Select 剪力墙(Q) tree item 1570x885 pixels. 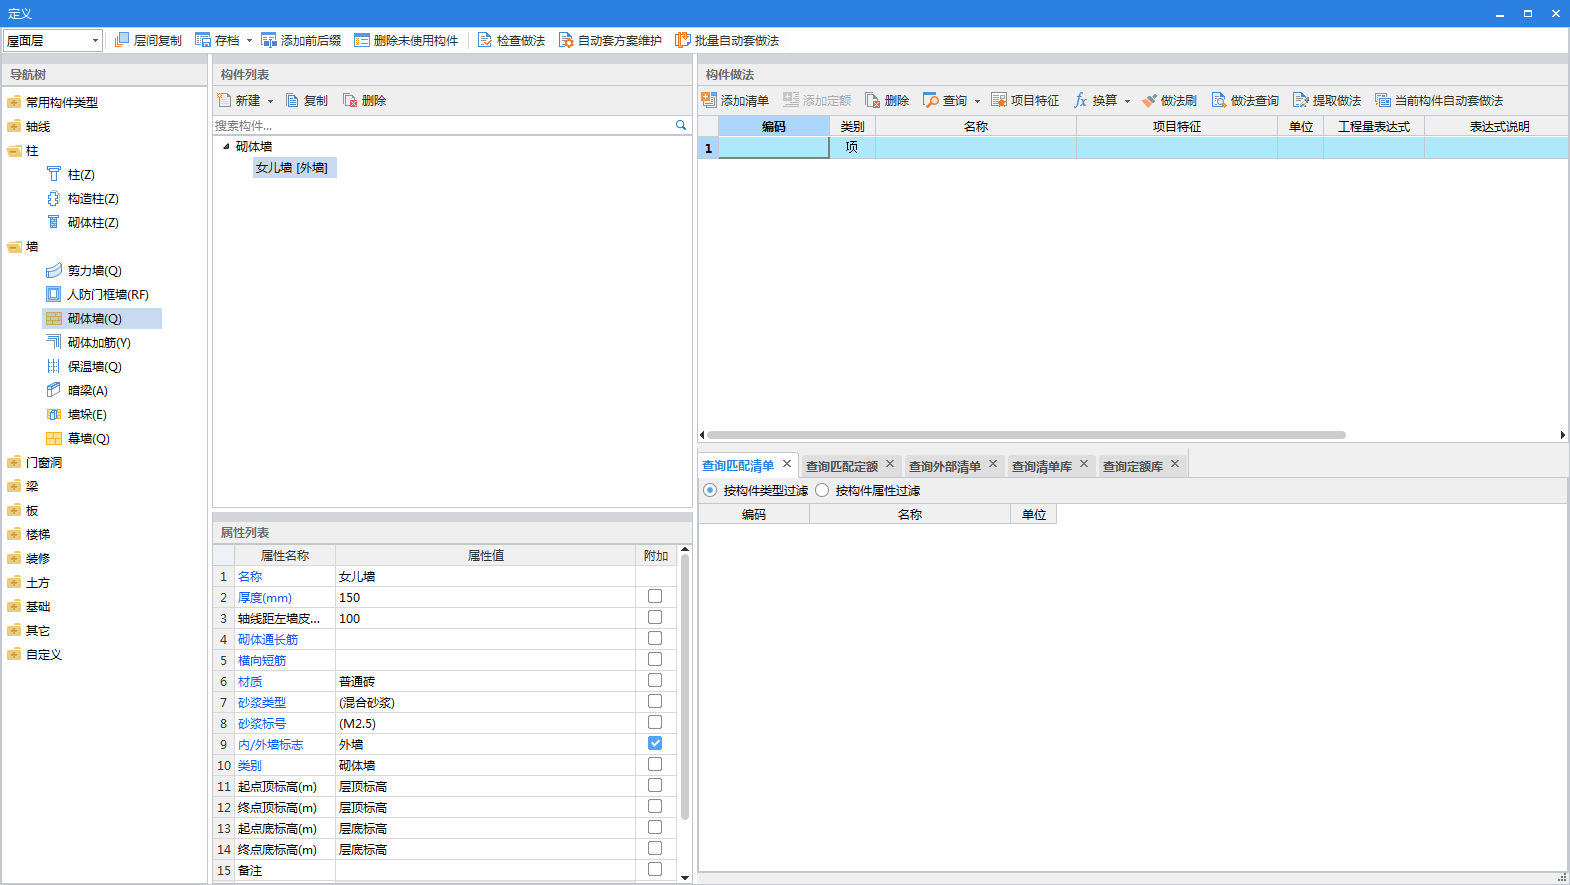tap(94, 270)
